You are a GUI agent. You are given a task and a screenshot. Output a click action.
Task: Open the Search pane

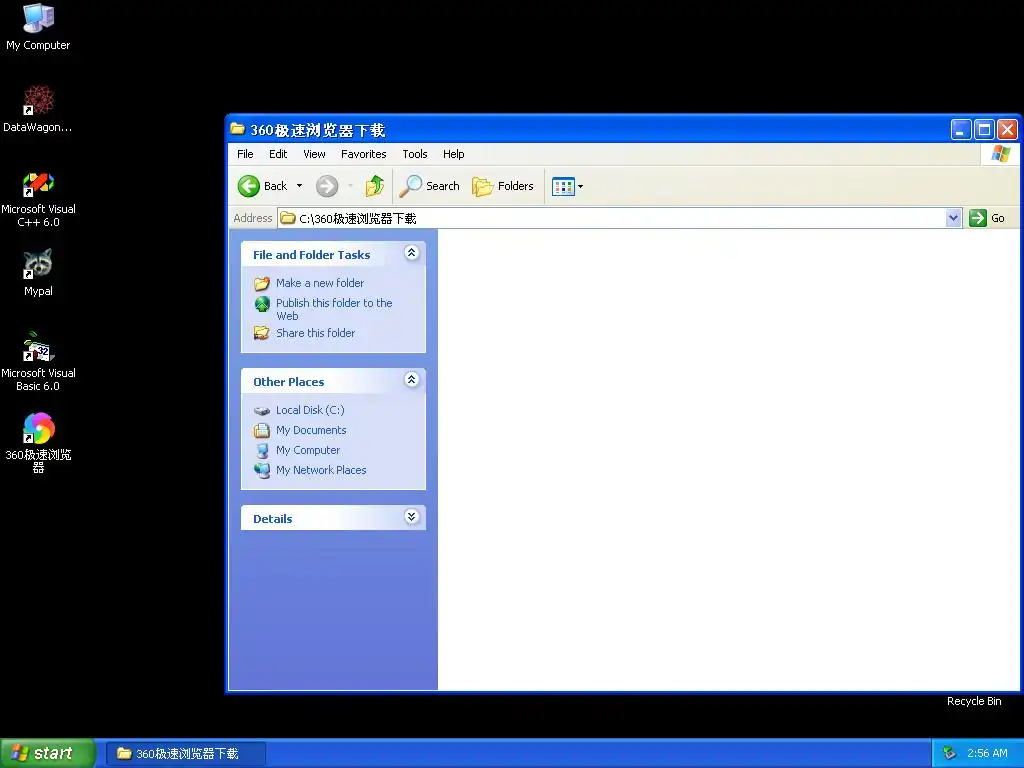click(429, 186)
